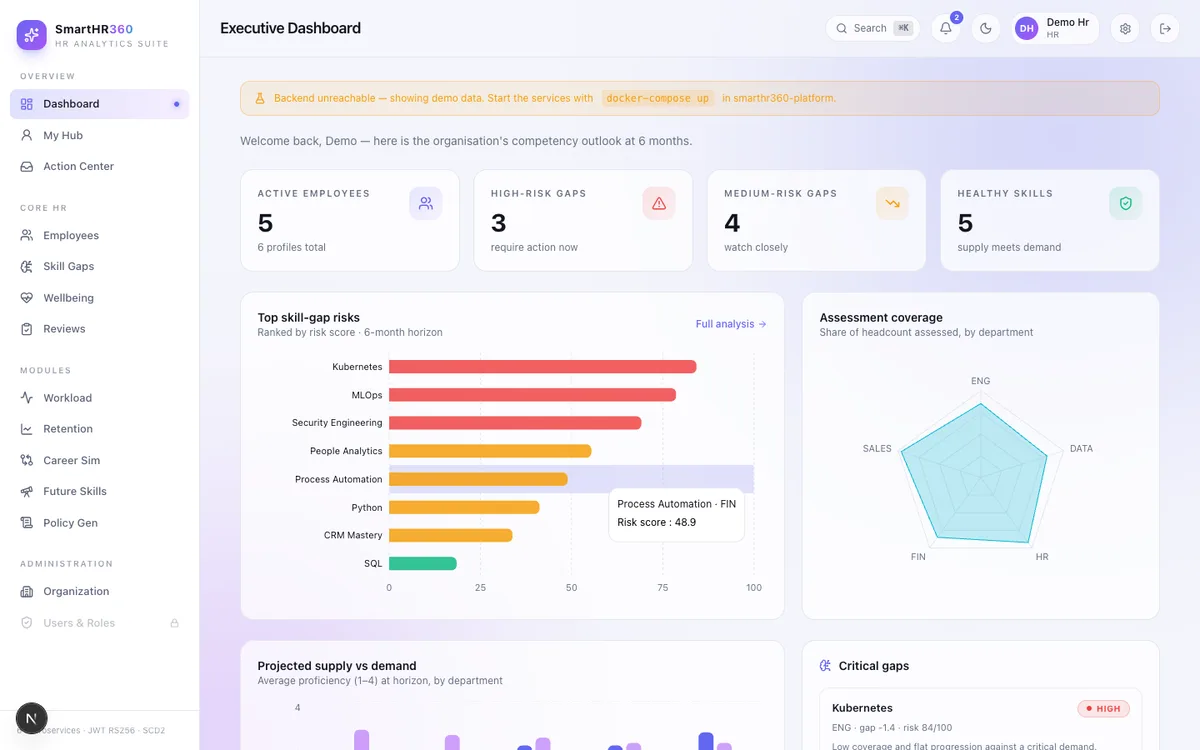Open Employees section

click(100, 235)
